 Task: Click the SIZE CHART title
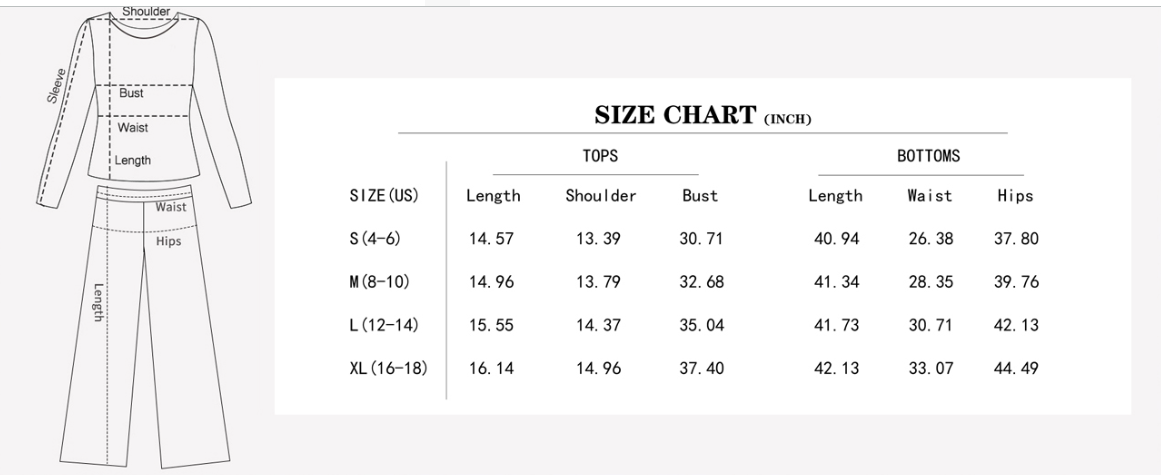pyautogui.click(x=702, y=116)
